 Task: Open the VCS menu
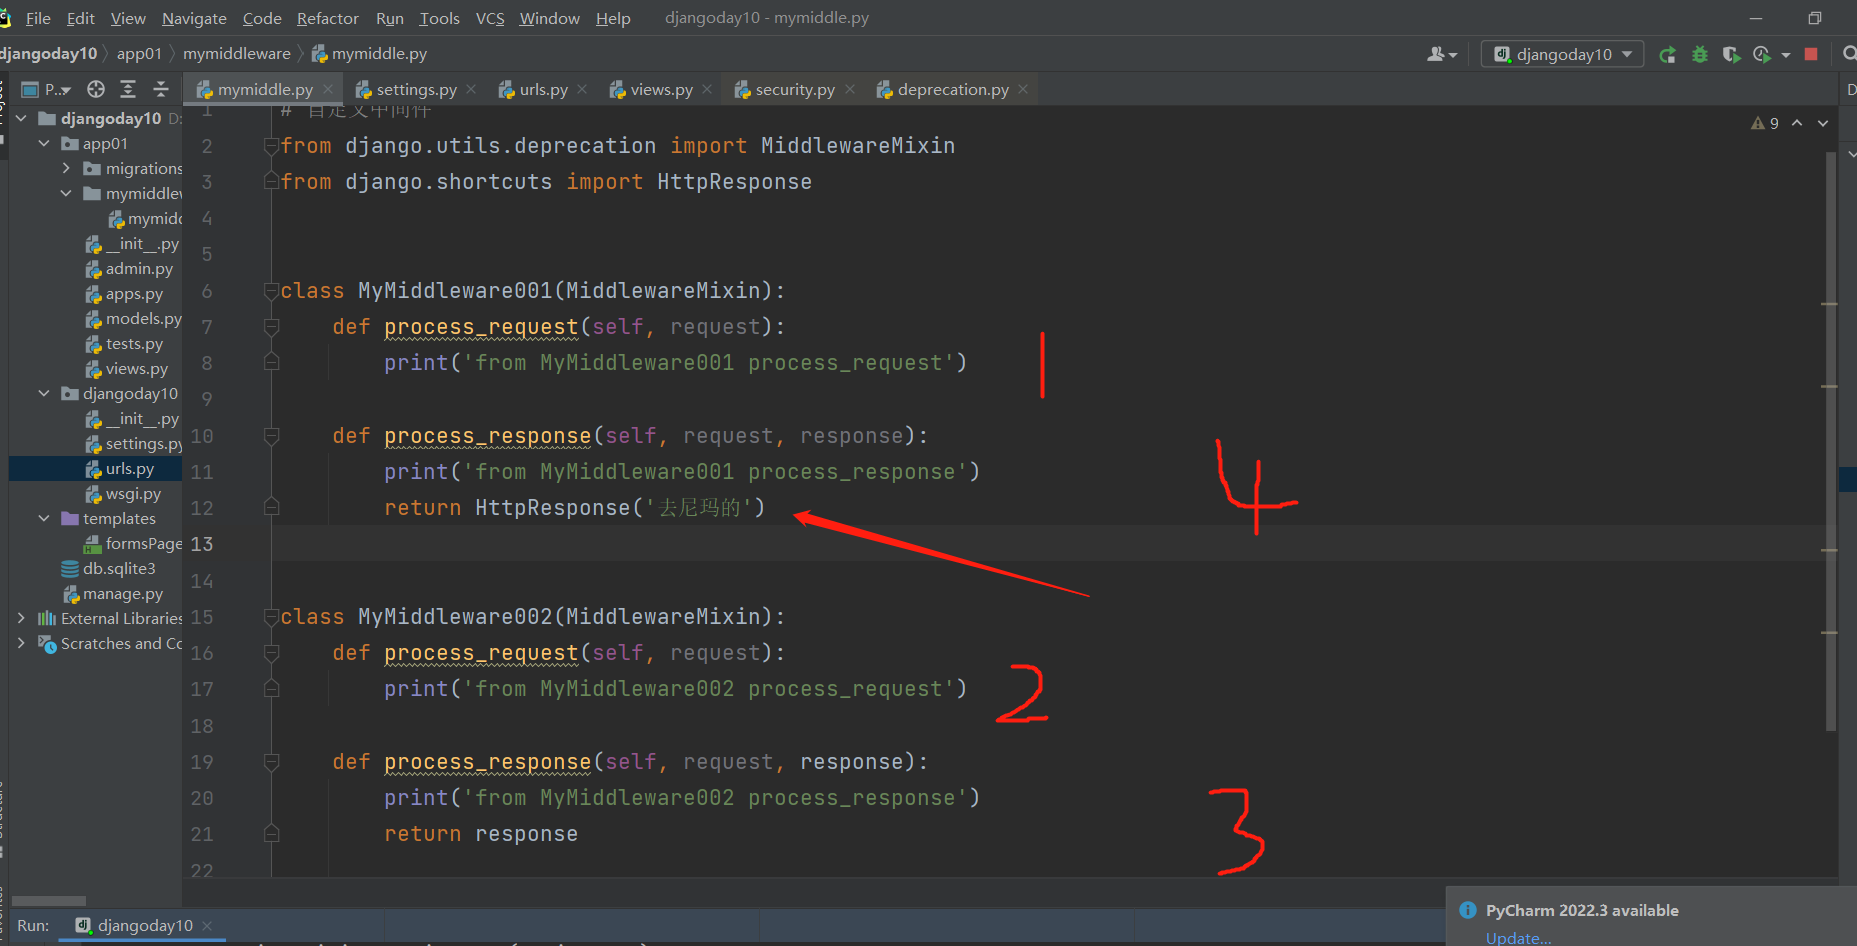490,18
